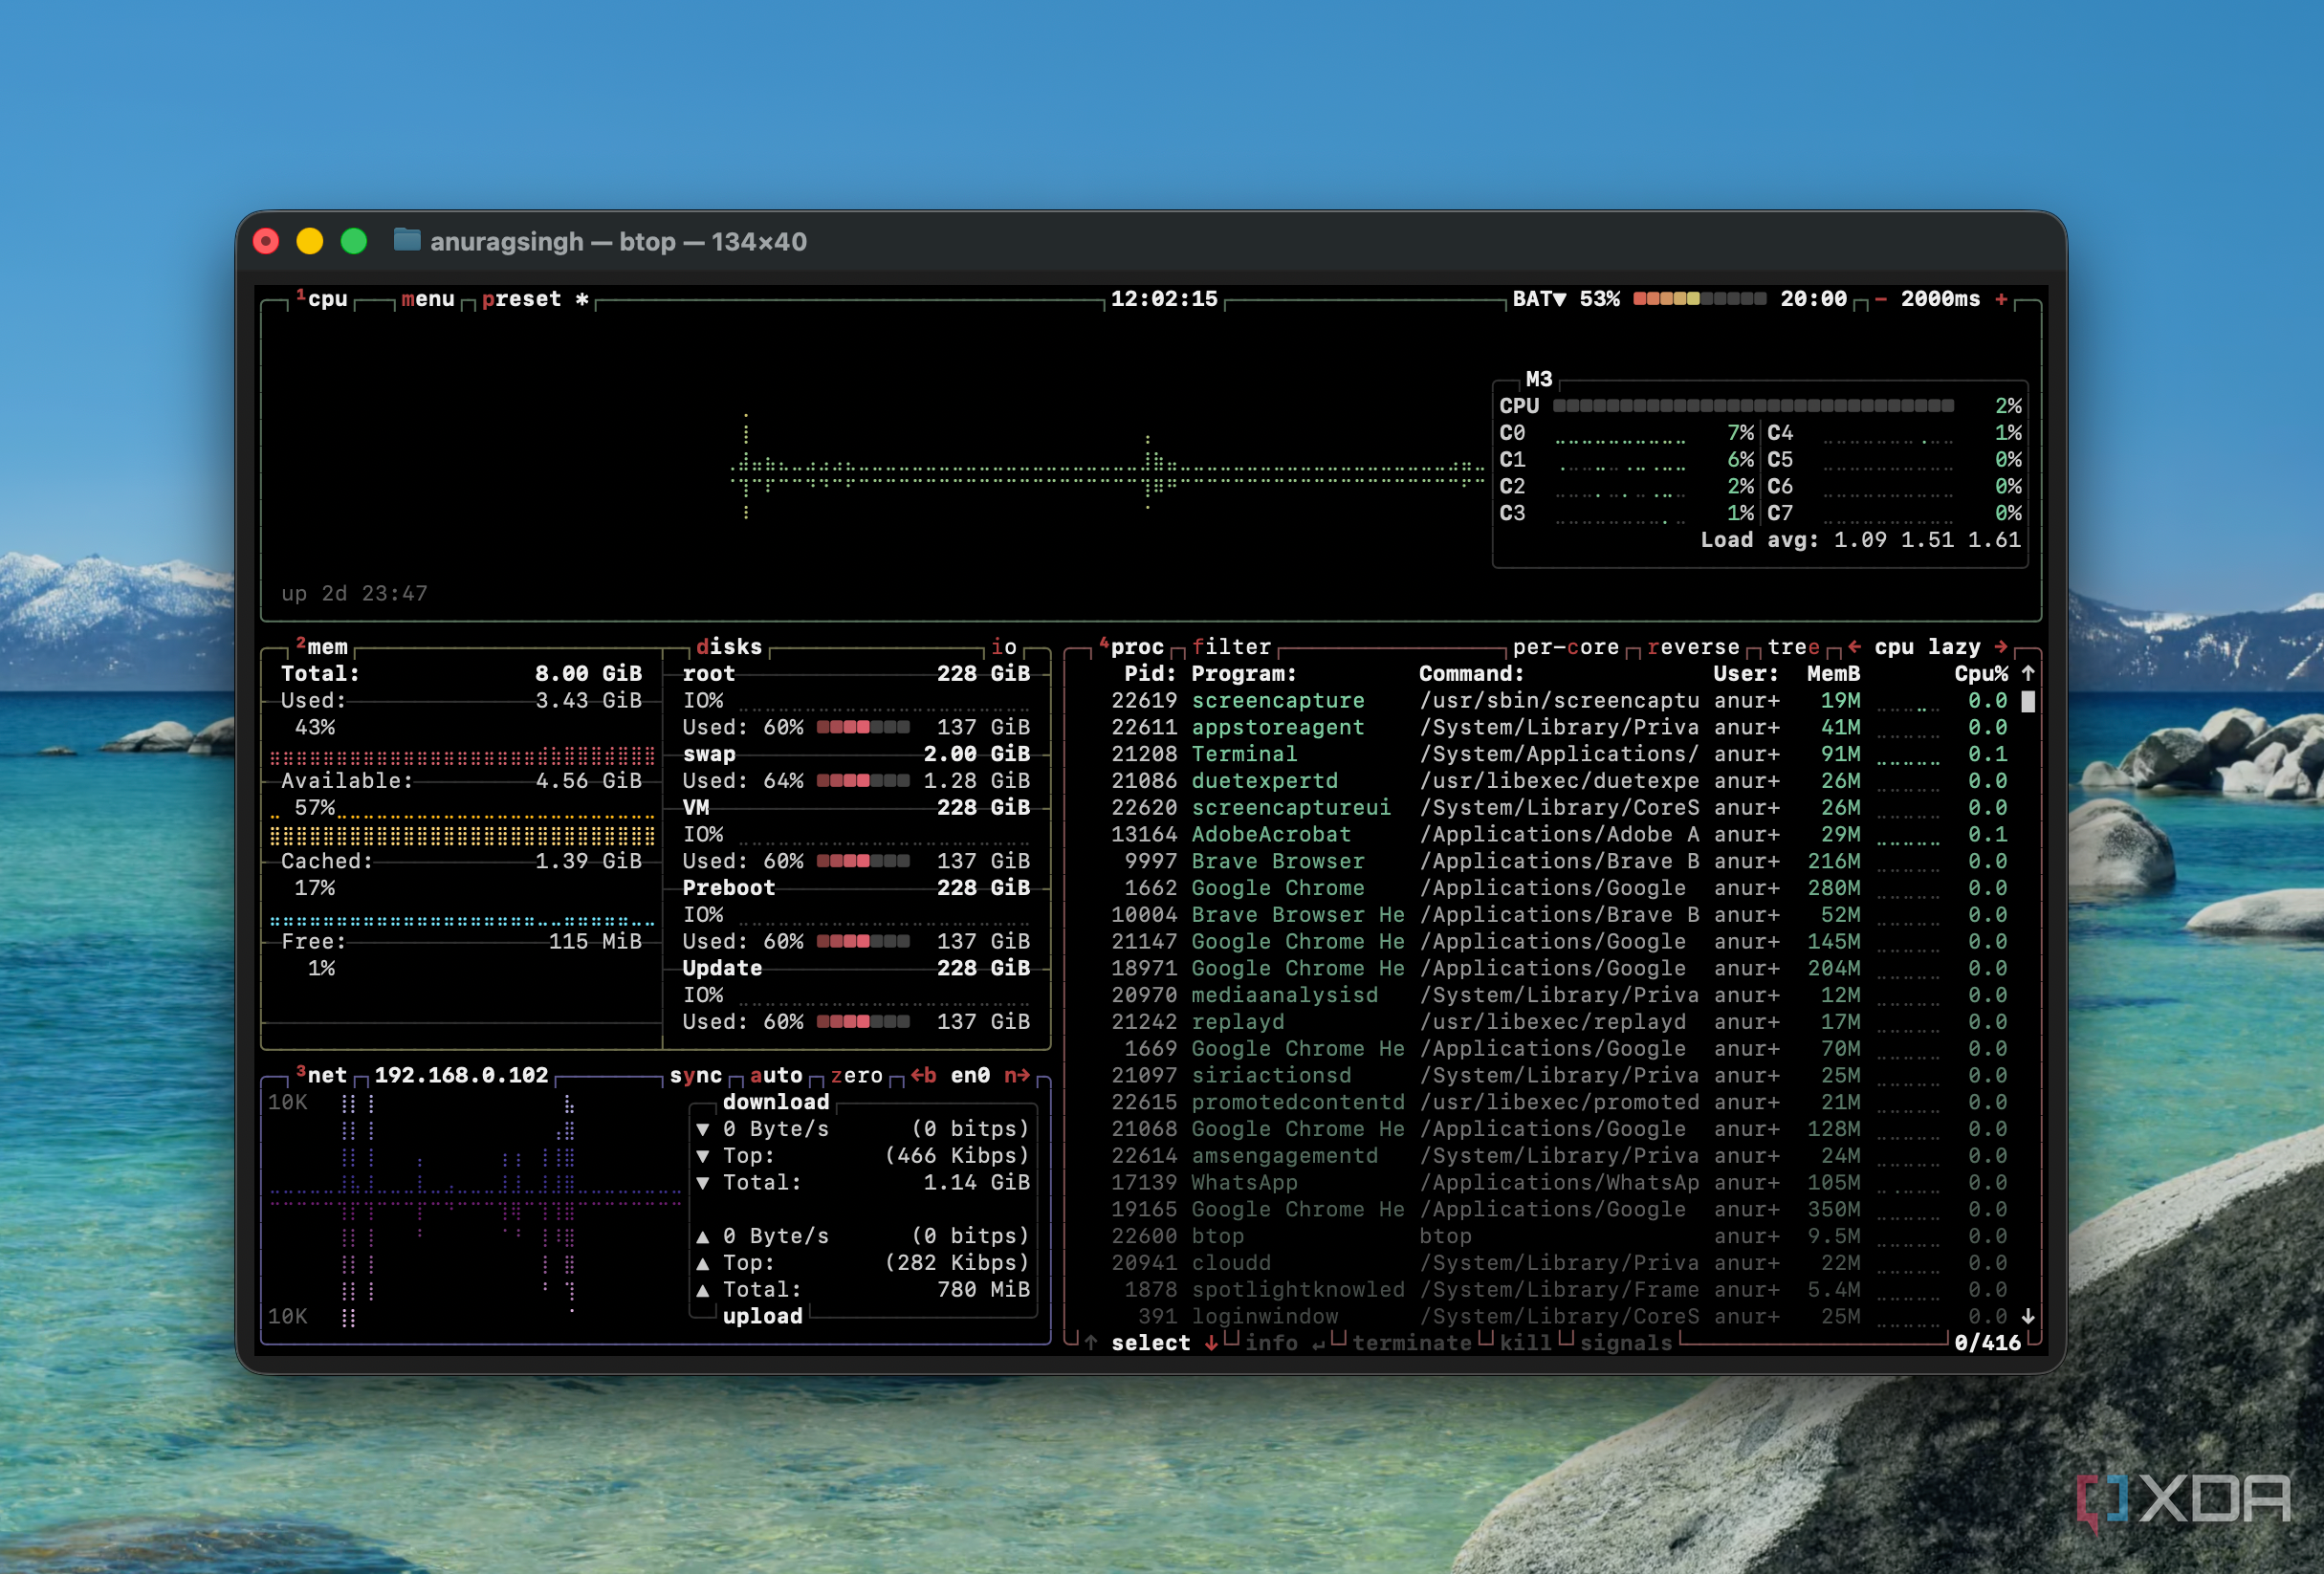Click the root disk used bar
The image size is (2324, 1574).
pyautogui.click(x=863, y=727)
